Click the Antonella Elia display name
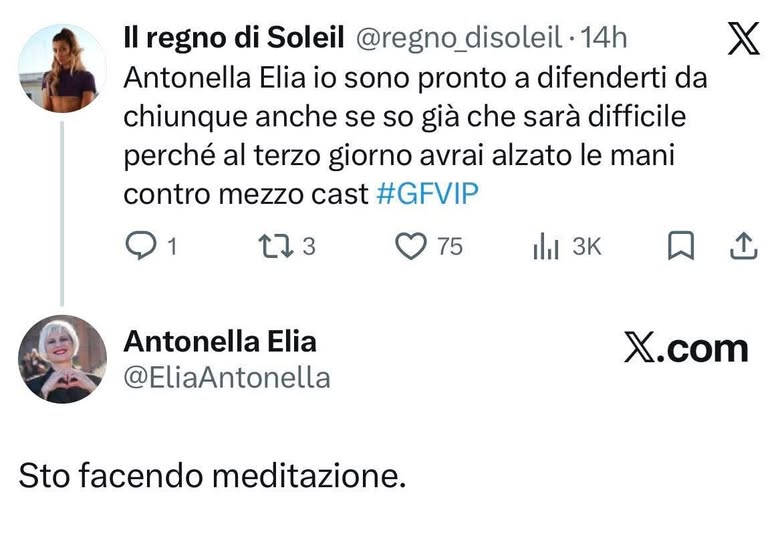This screenshot has width=782, height=540. [x=219, y=341]
